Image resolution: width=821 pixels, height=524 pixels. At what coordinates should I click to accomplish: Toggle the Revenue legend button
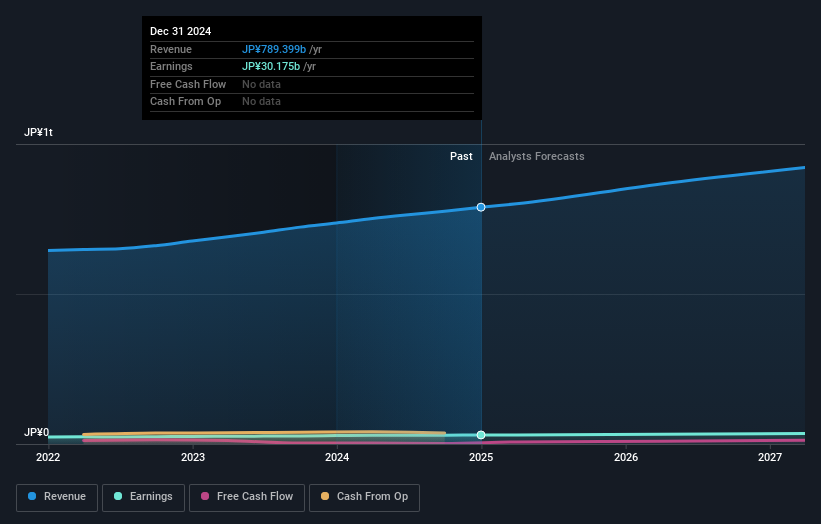tap(57, 497)
